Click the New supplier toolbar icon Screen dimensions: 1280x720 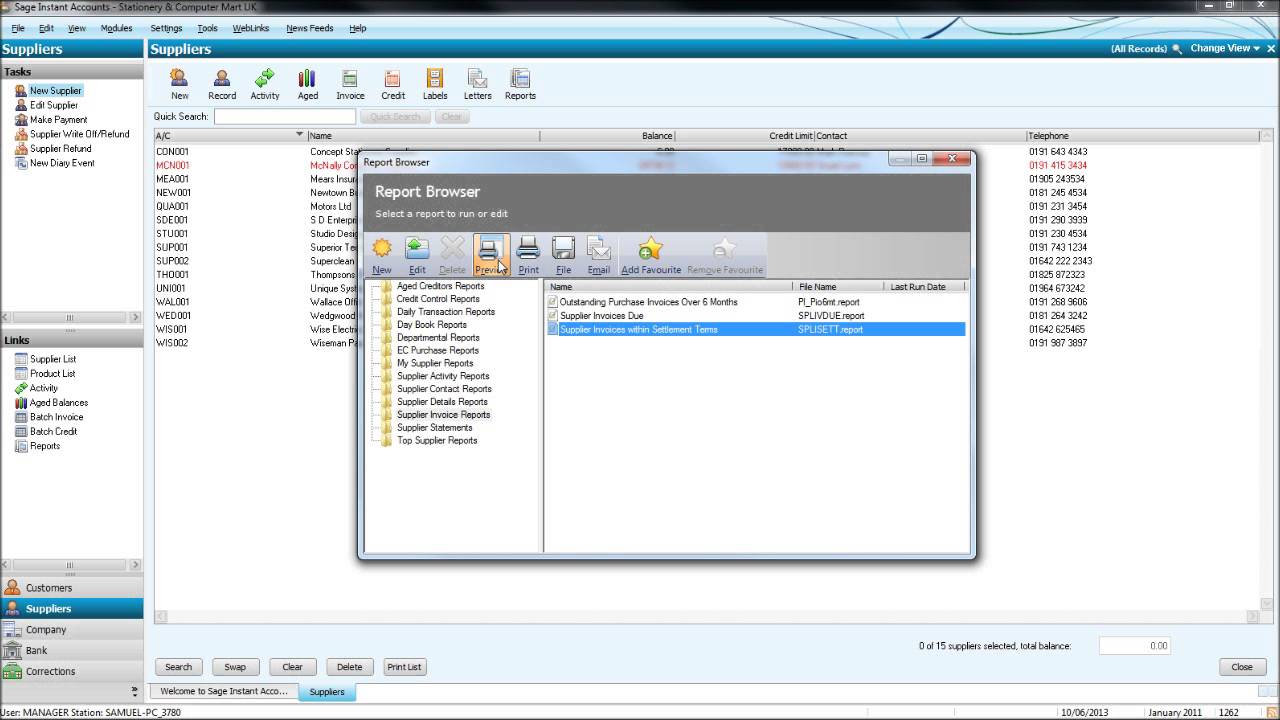[x=179, y=84]
